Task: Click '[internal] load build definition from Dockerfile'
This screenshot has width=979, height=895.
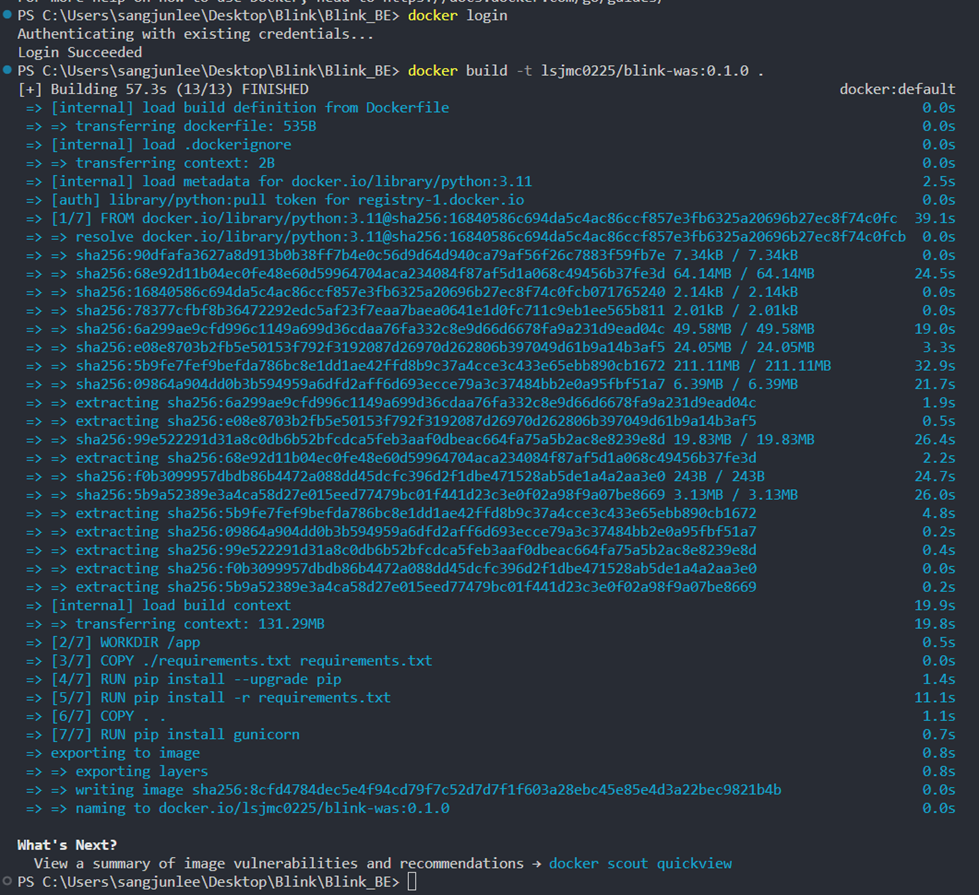Action: [x=250, y=107]
